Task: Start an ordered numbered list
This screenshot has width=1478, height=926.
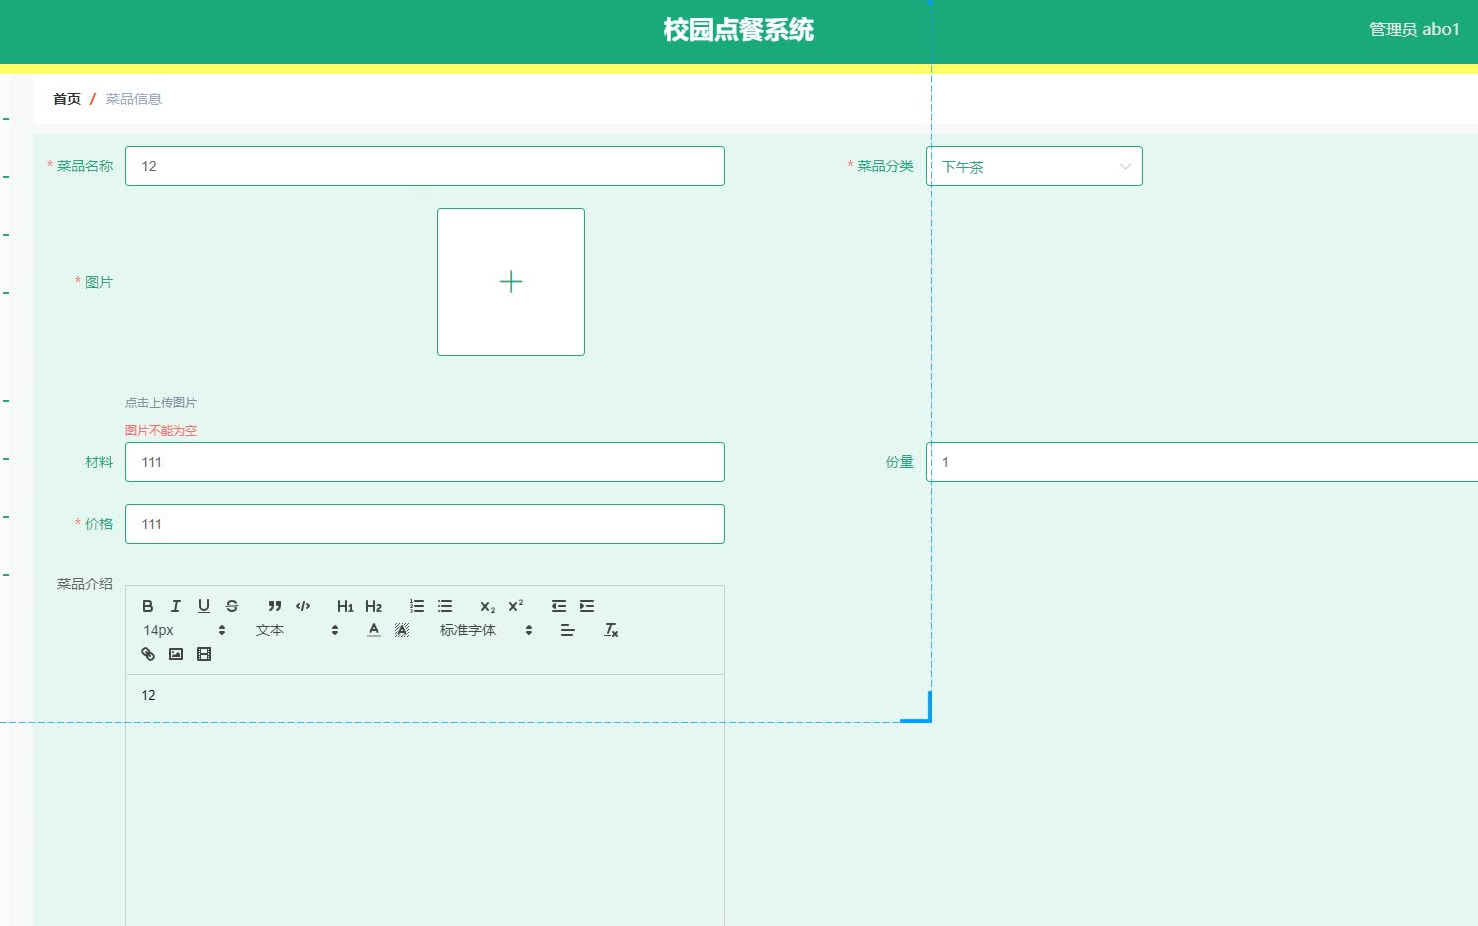Action: (x=417, y=606)
